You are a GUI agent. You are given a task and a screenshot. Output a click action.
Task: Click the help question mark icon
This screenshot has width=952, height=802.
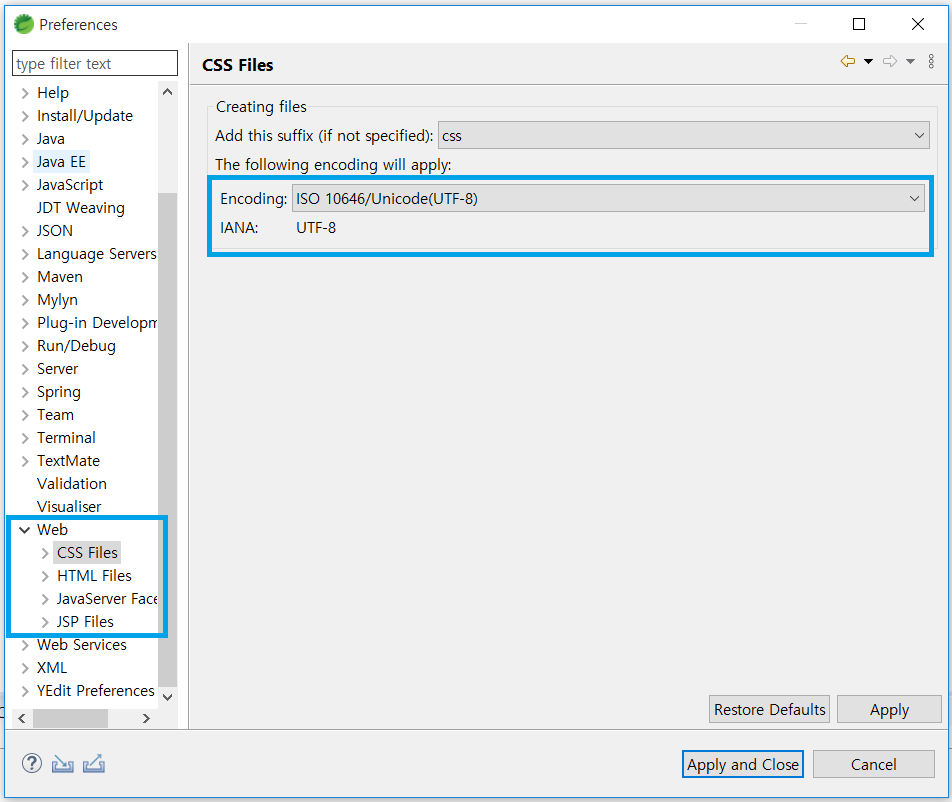[x=32, y=763]
